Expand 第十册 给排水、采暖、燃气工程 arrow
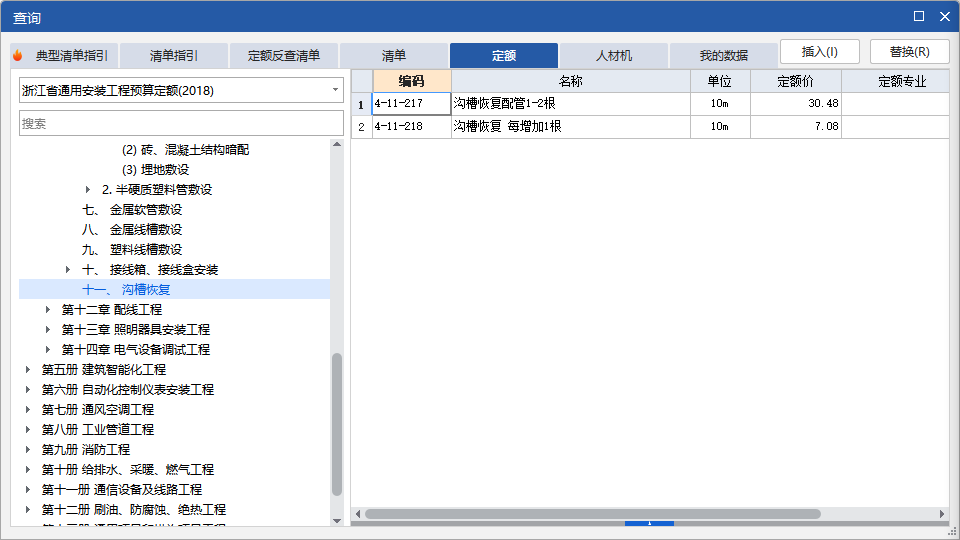 click(x=28, y=470)
